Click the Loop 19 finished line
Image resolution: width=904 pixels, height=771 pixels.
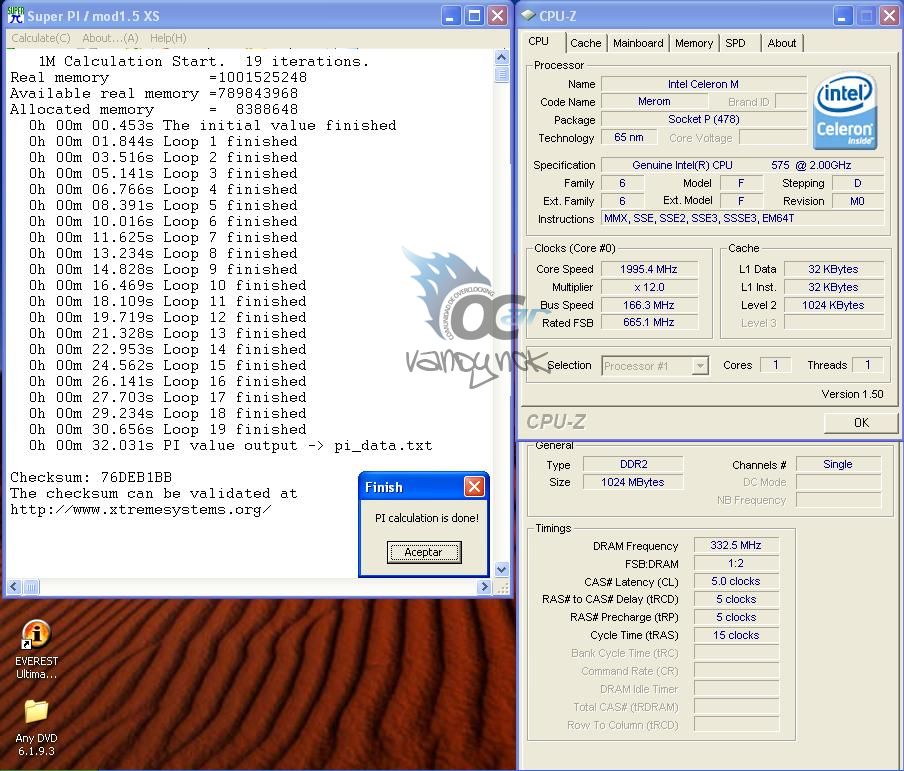pyautogui.click(x=168, y=430)
